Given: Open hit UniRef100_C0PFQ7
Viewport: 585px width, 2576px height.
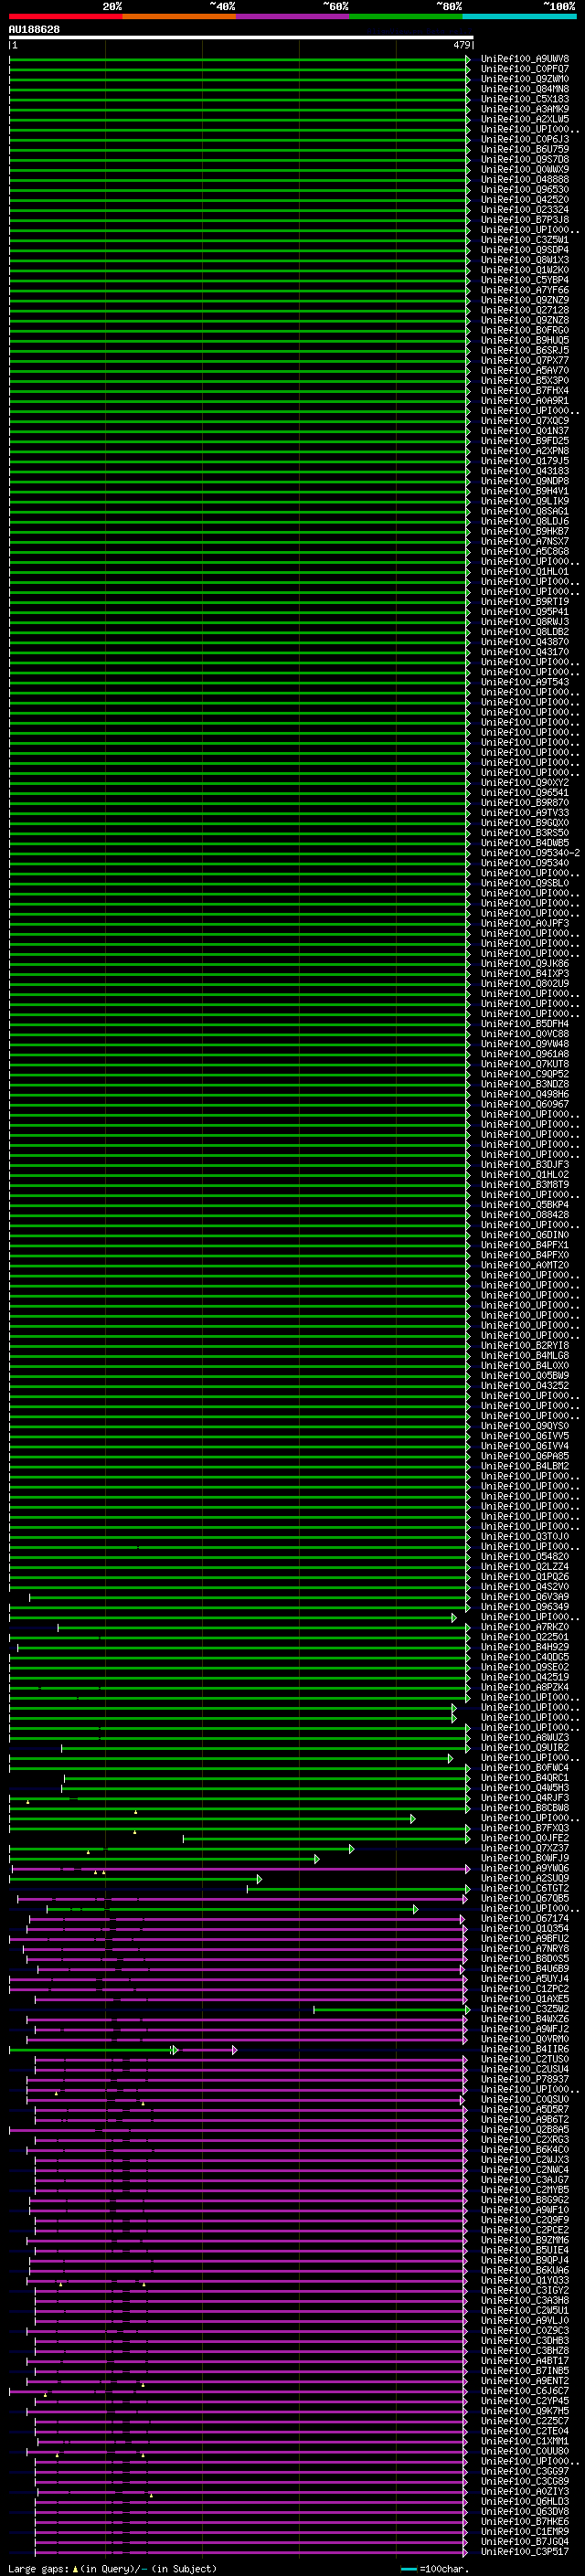Looking at the screenshot, I should tap(525, 69).
